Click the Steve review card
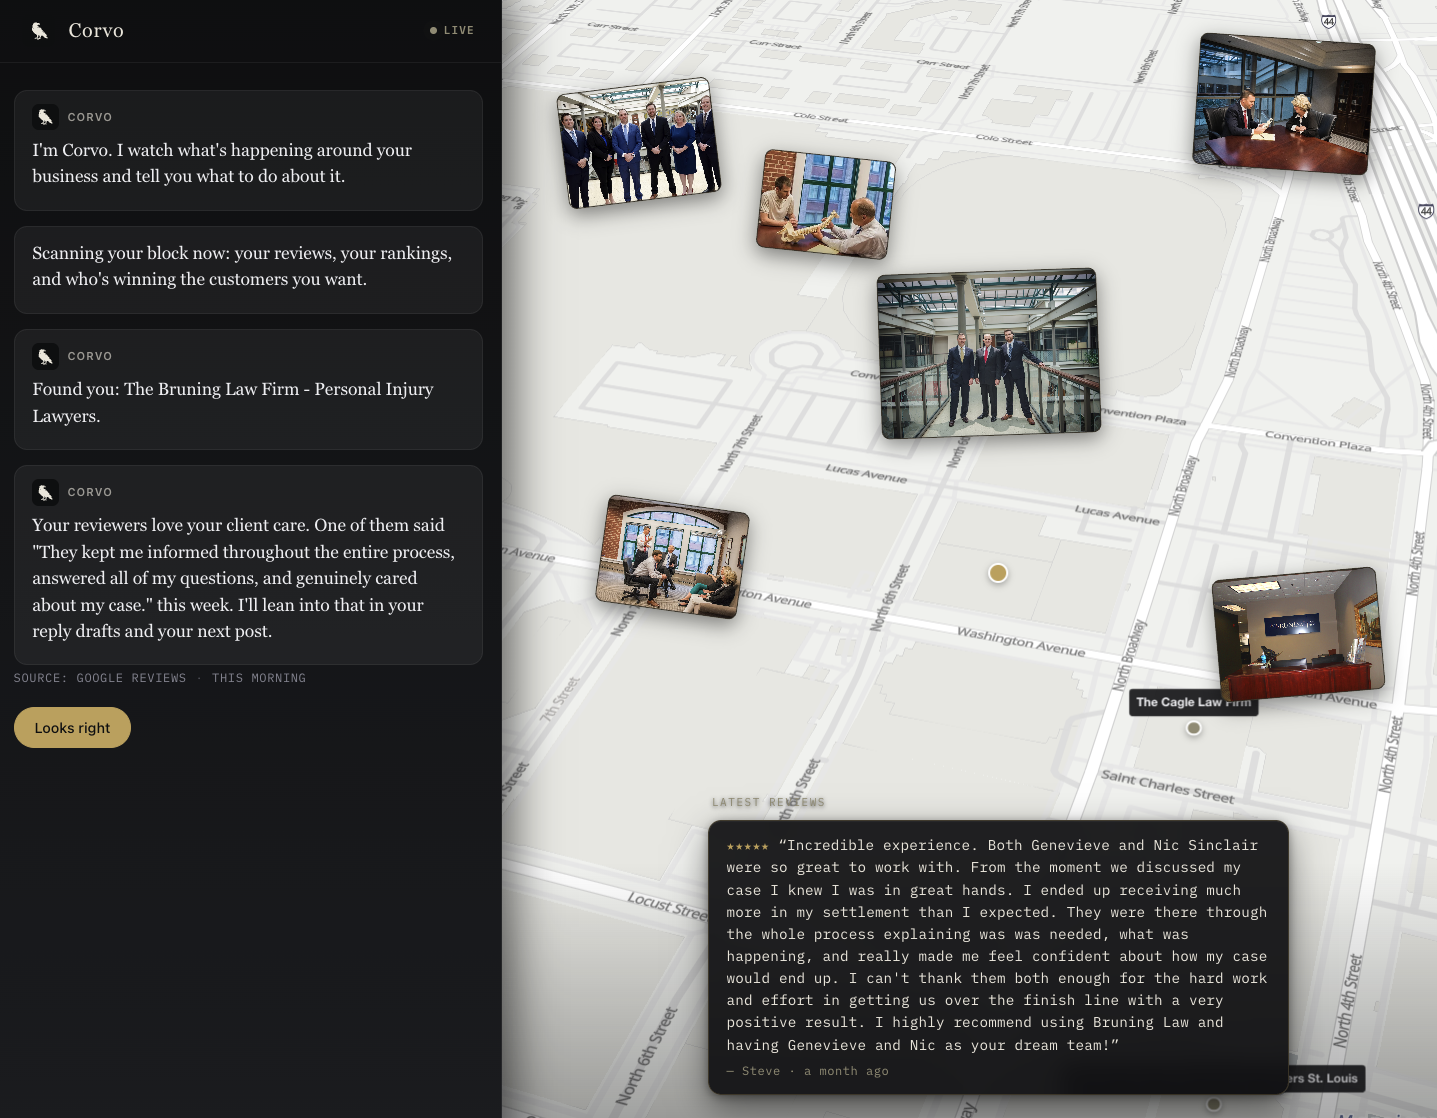Screen dimensions: 1437x1118 (998, 957)
